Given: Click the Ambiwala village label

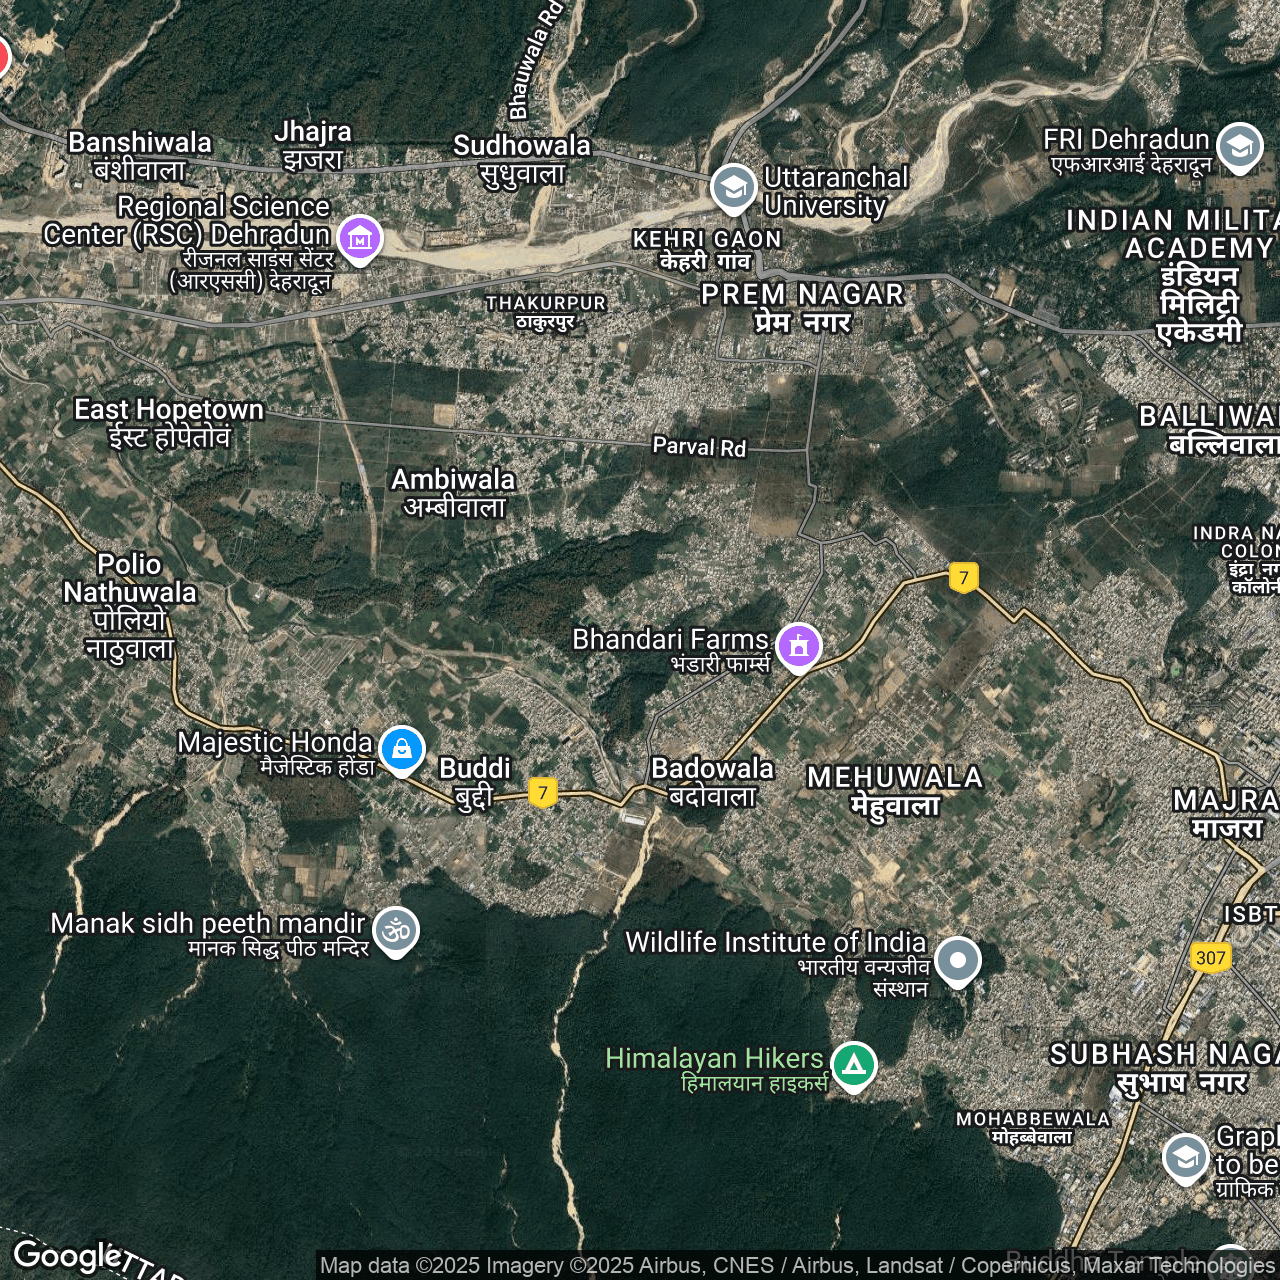Looking at the screenshot, I should coord(453,492).
